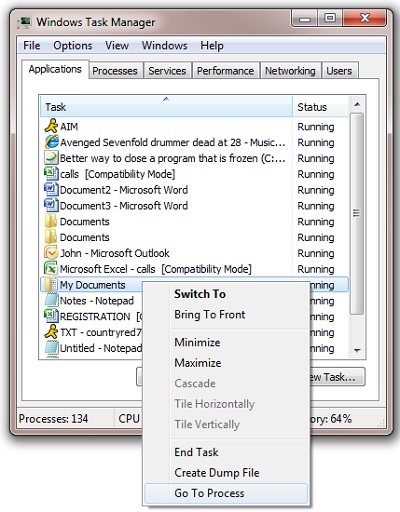Select John - Microsoft Outlook task
The height and width of the screenshot is (512, 400).
tap(194, 253)
